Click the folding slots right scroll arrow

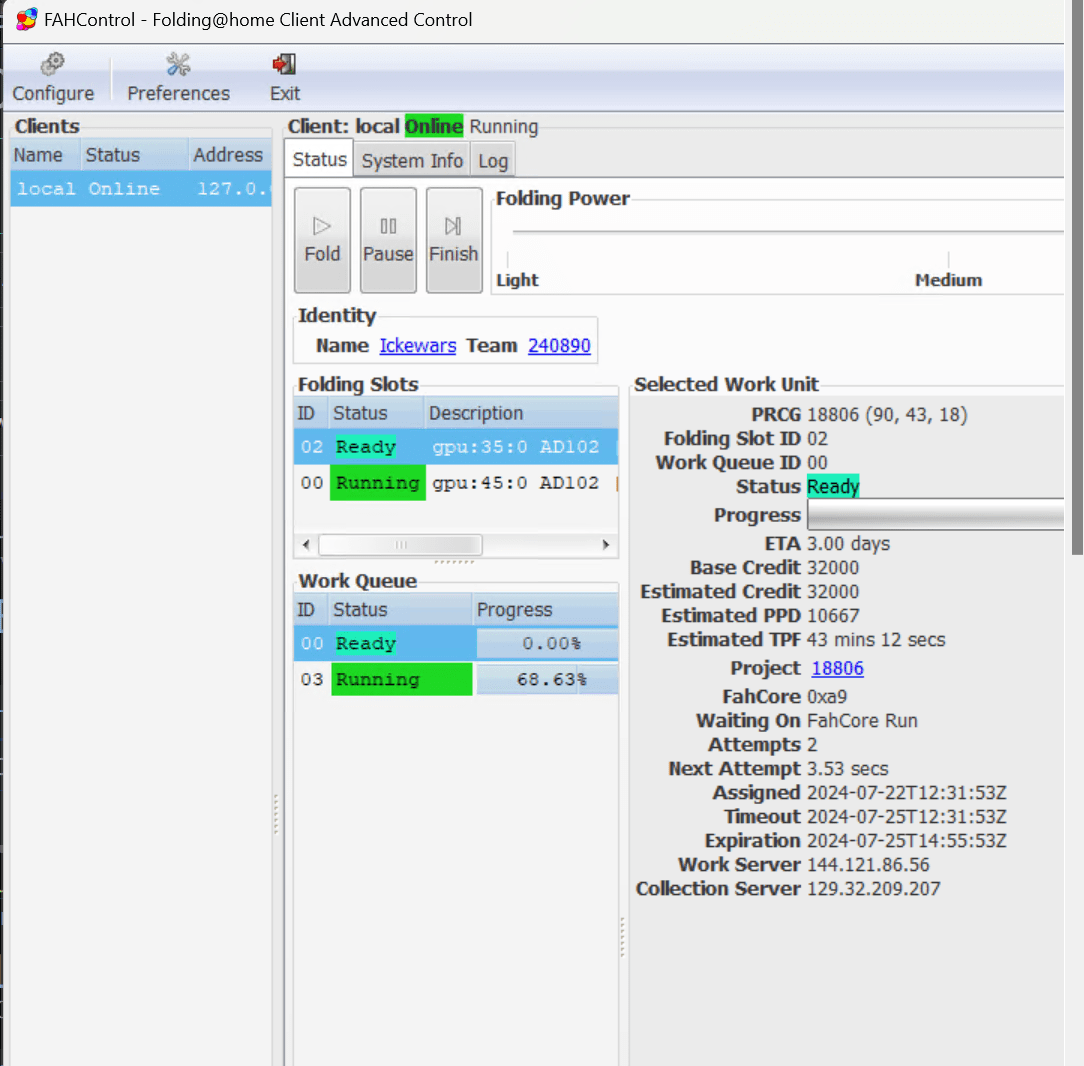[x=606, y=545]
